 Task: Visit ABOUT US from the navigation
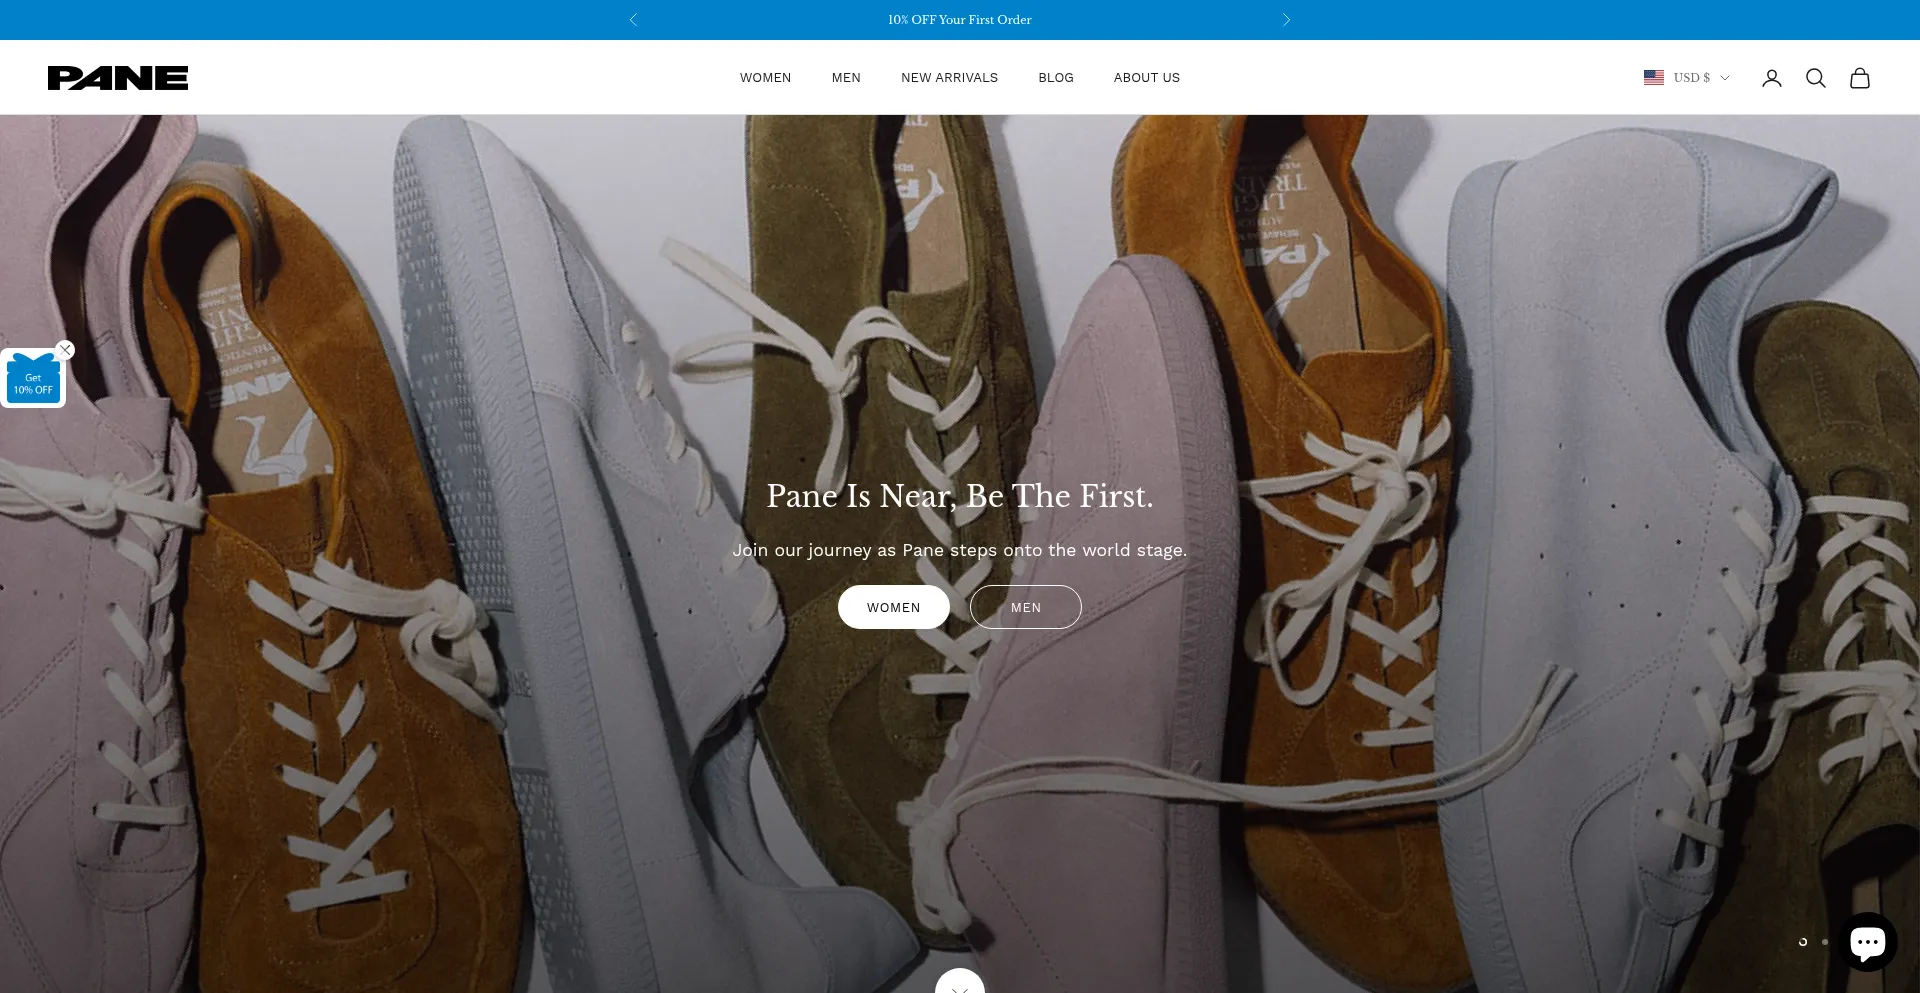click(1146, 78)
